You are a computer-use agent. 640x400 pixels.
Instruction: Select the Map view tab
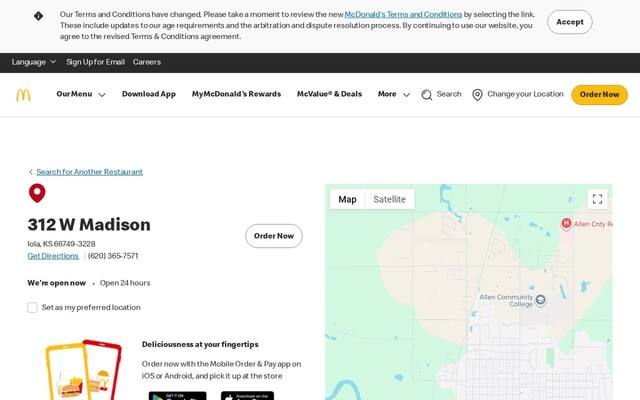tap(347, 199)
